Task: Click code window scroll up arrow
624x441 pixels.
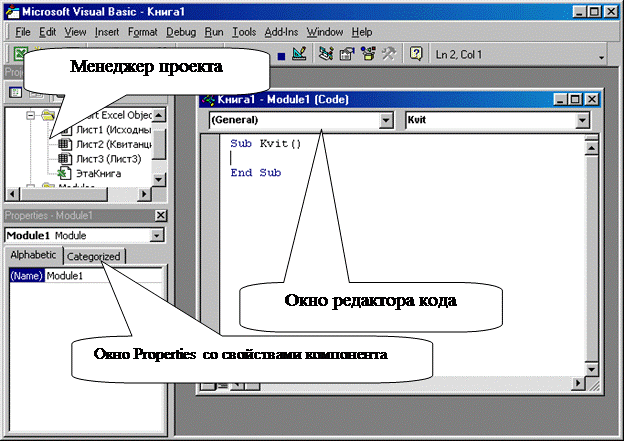Action: [591, 148]
